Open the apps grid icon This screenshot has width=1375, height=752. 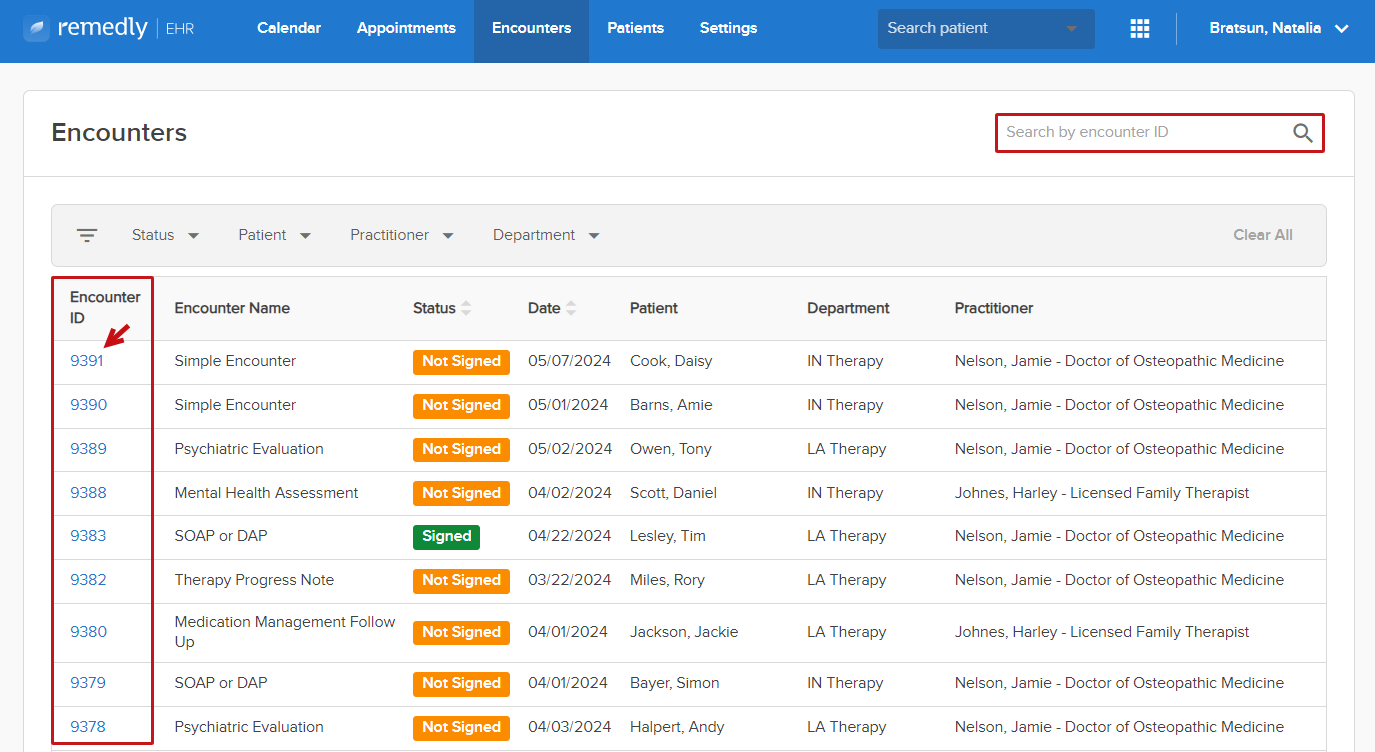pyautogui.click(x=1140, y=29)
